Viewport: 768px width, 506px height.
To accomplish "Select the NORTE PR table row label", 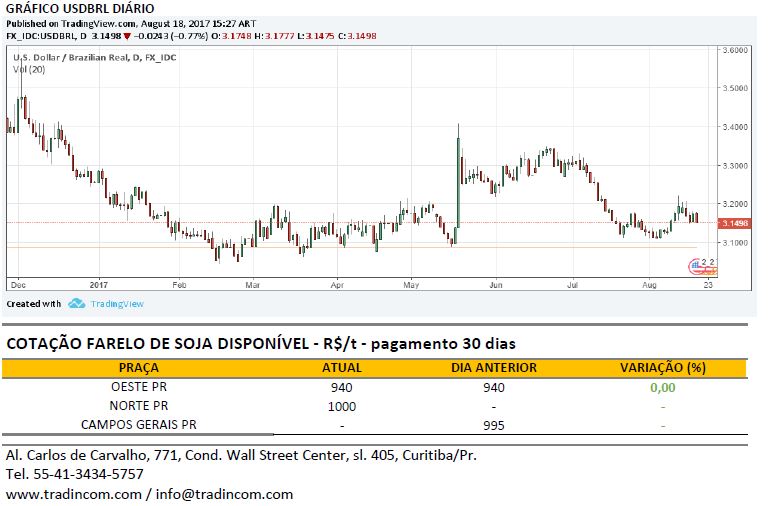I will [x=138, y=406].
